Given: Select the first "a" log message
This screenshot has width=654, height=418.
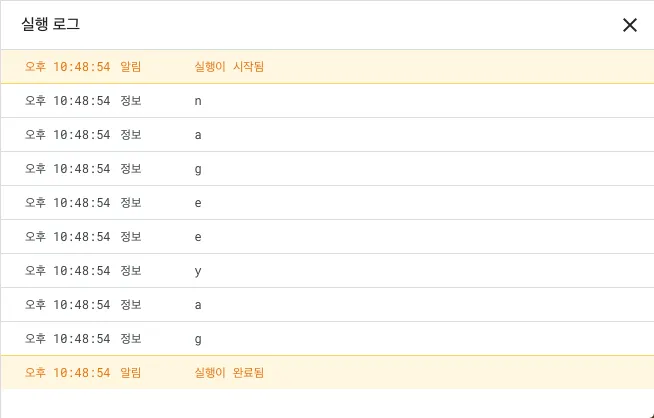Looking at the screenshot, I should 199,135.
